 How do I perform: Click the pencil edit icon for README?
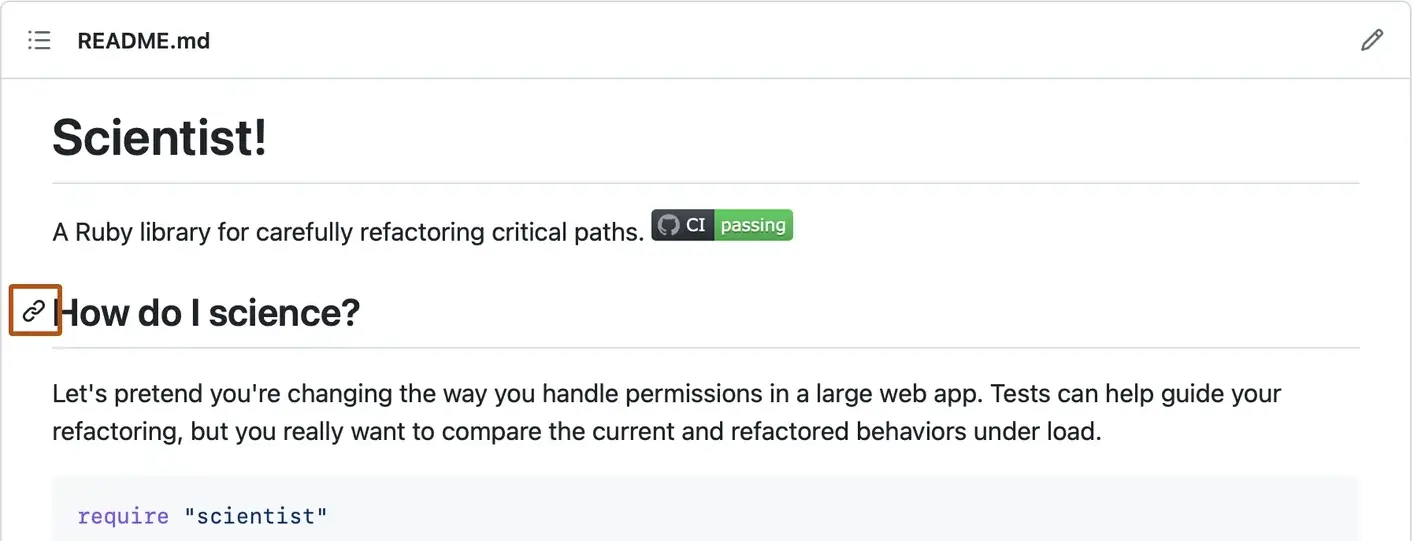pyautogui.click(x=1372, y=41)
